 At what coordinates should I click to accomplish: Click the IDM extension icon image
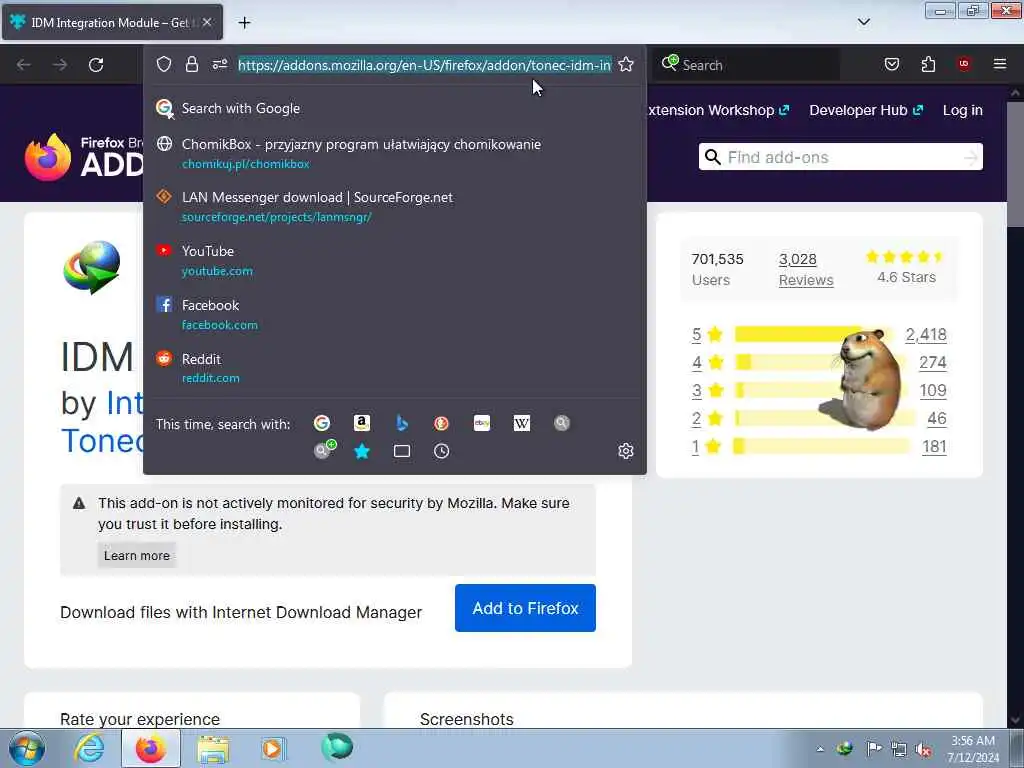pyautogui.click(x=92, y=266)
